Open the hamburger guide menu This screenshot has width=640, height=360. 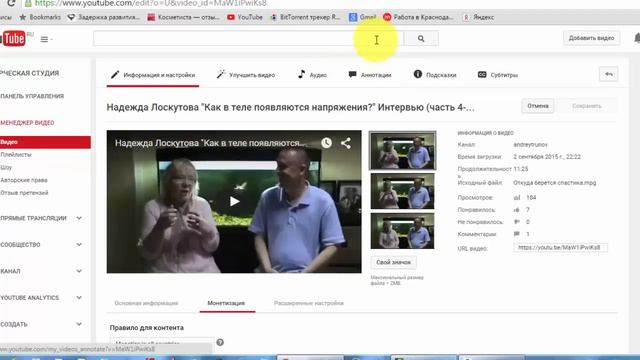[x=44, y=39]
